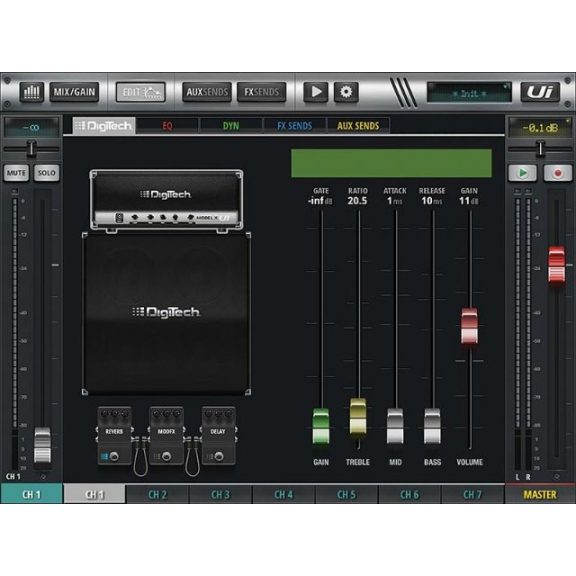Click the DigiTech speaker cabinet

[166, 314]
